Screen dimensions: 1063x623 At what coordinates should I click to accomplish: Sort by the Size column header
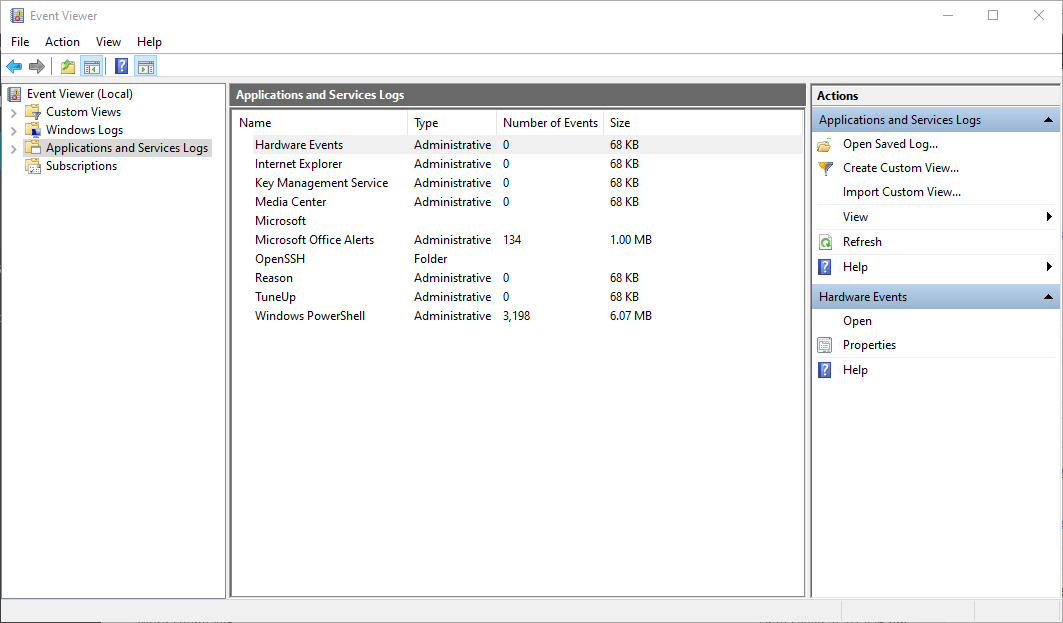tap(620, 123)
